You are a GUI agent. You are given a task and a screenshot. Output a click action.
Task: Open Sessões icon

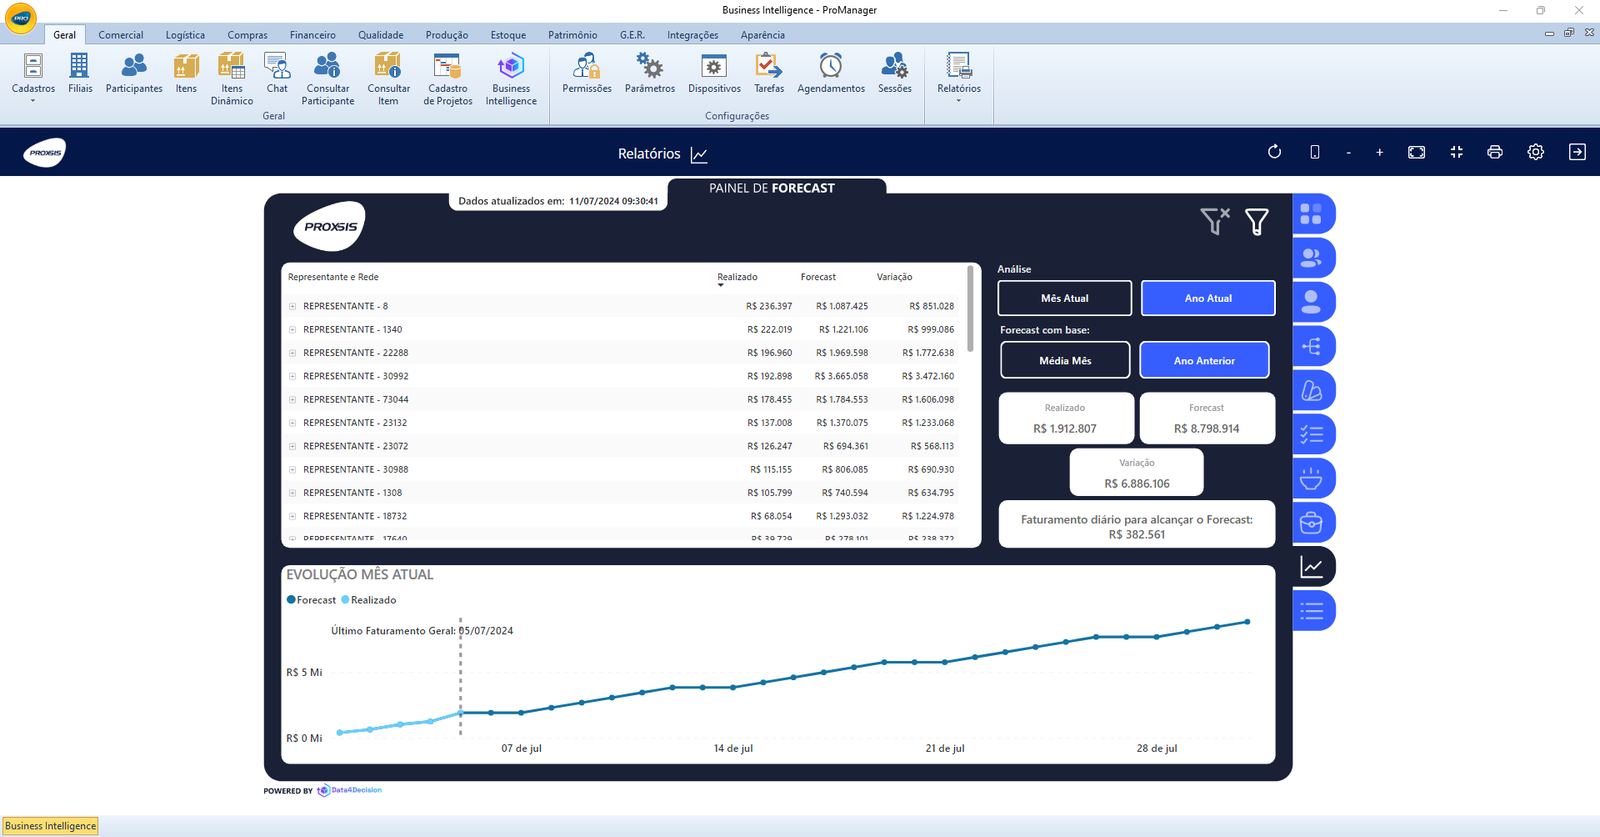[x=895, y=74]
